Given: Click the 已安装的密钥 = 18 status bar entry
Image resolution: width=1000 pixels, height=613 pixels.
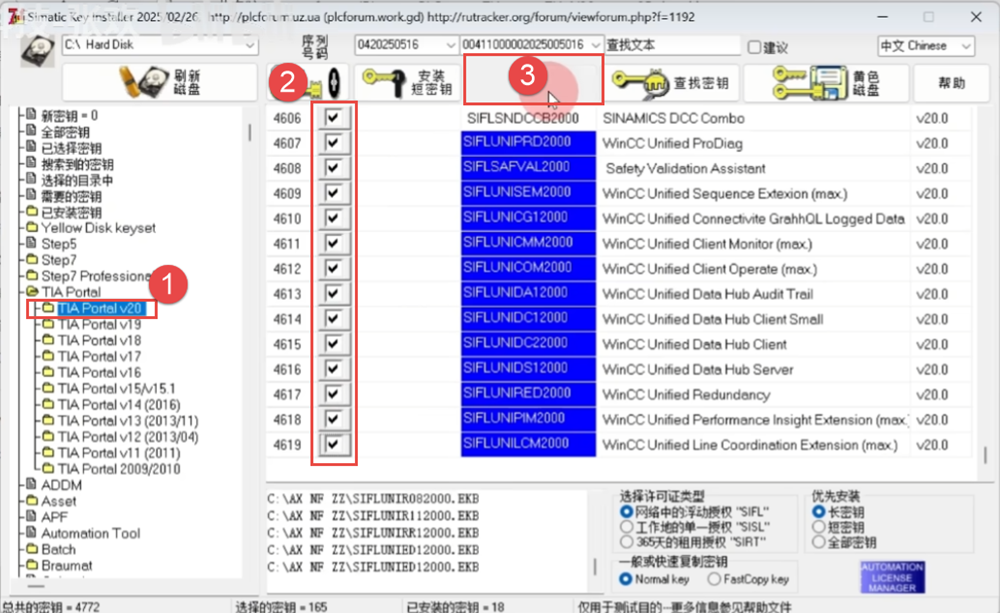Looking at the screenshot, I should pyautogui.click(x=455, y=607).
